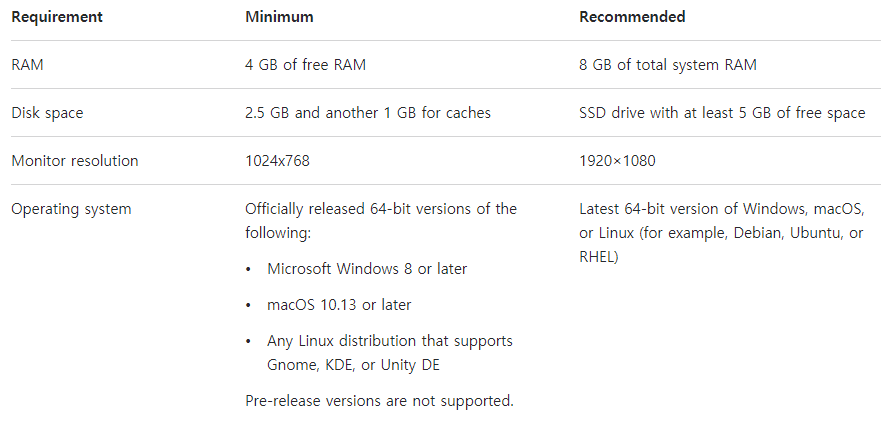Click the 1920×1080 recommended resolution value

[x=617, y=161]
